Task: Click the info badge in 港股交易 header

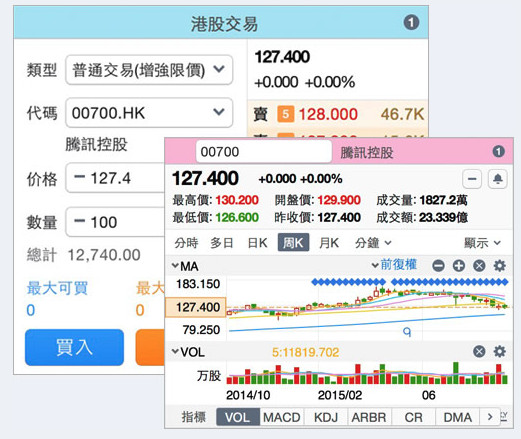Action: 411,23
